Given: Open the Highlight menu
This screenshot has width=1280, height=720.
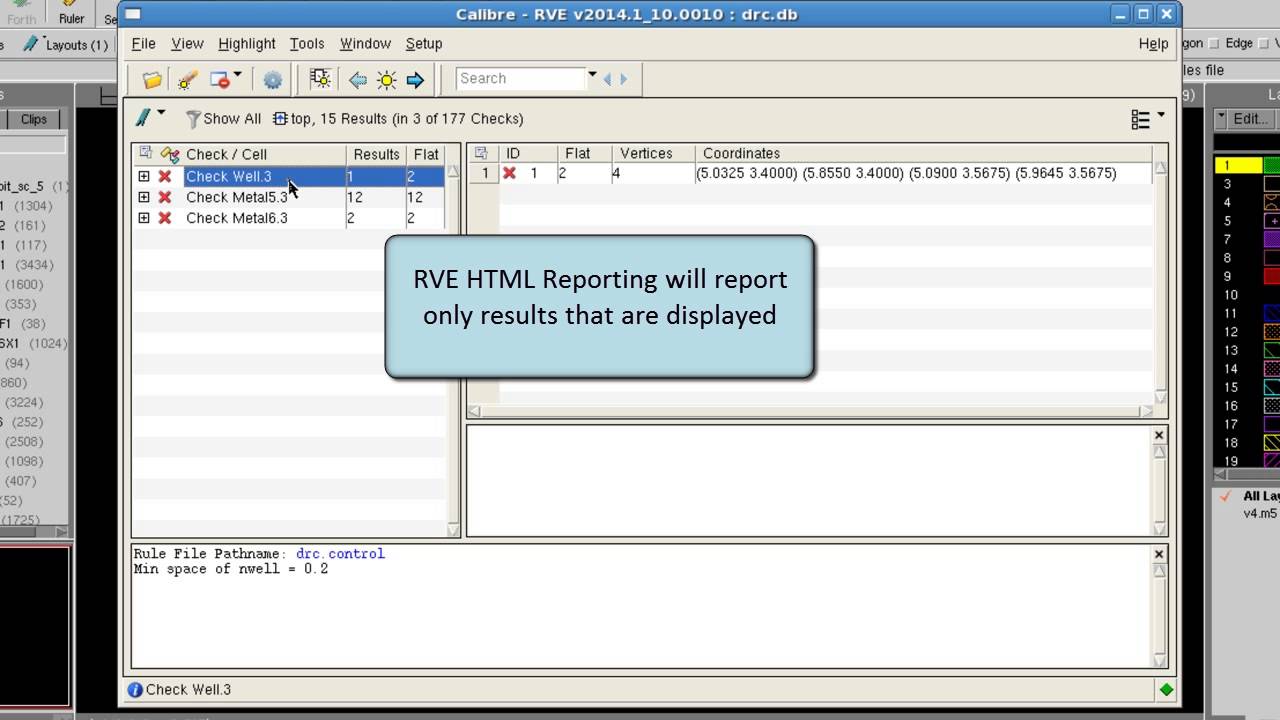Looking at the screenshot, I should [247, 44].
